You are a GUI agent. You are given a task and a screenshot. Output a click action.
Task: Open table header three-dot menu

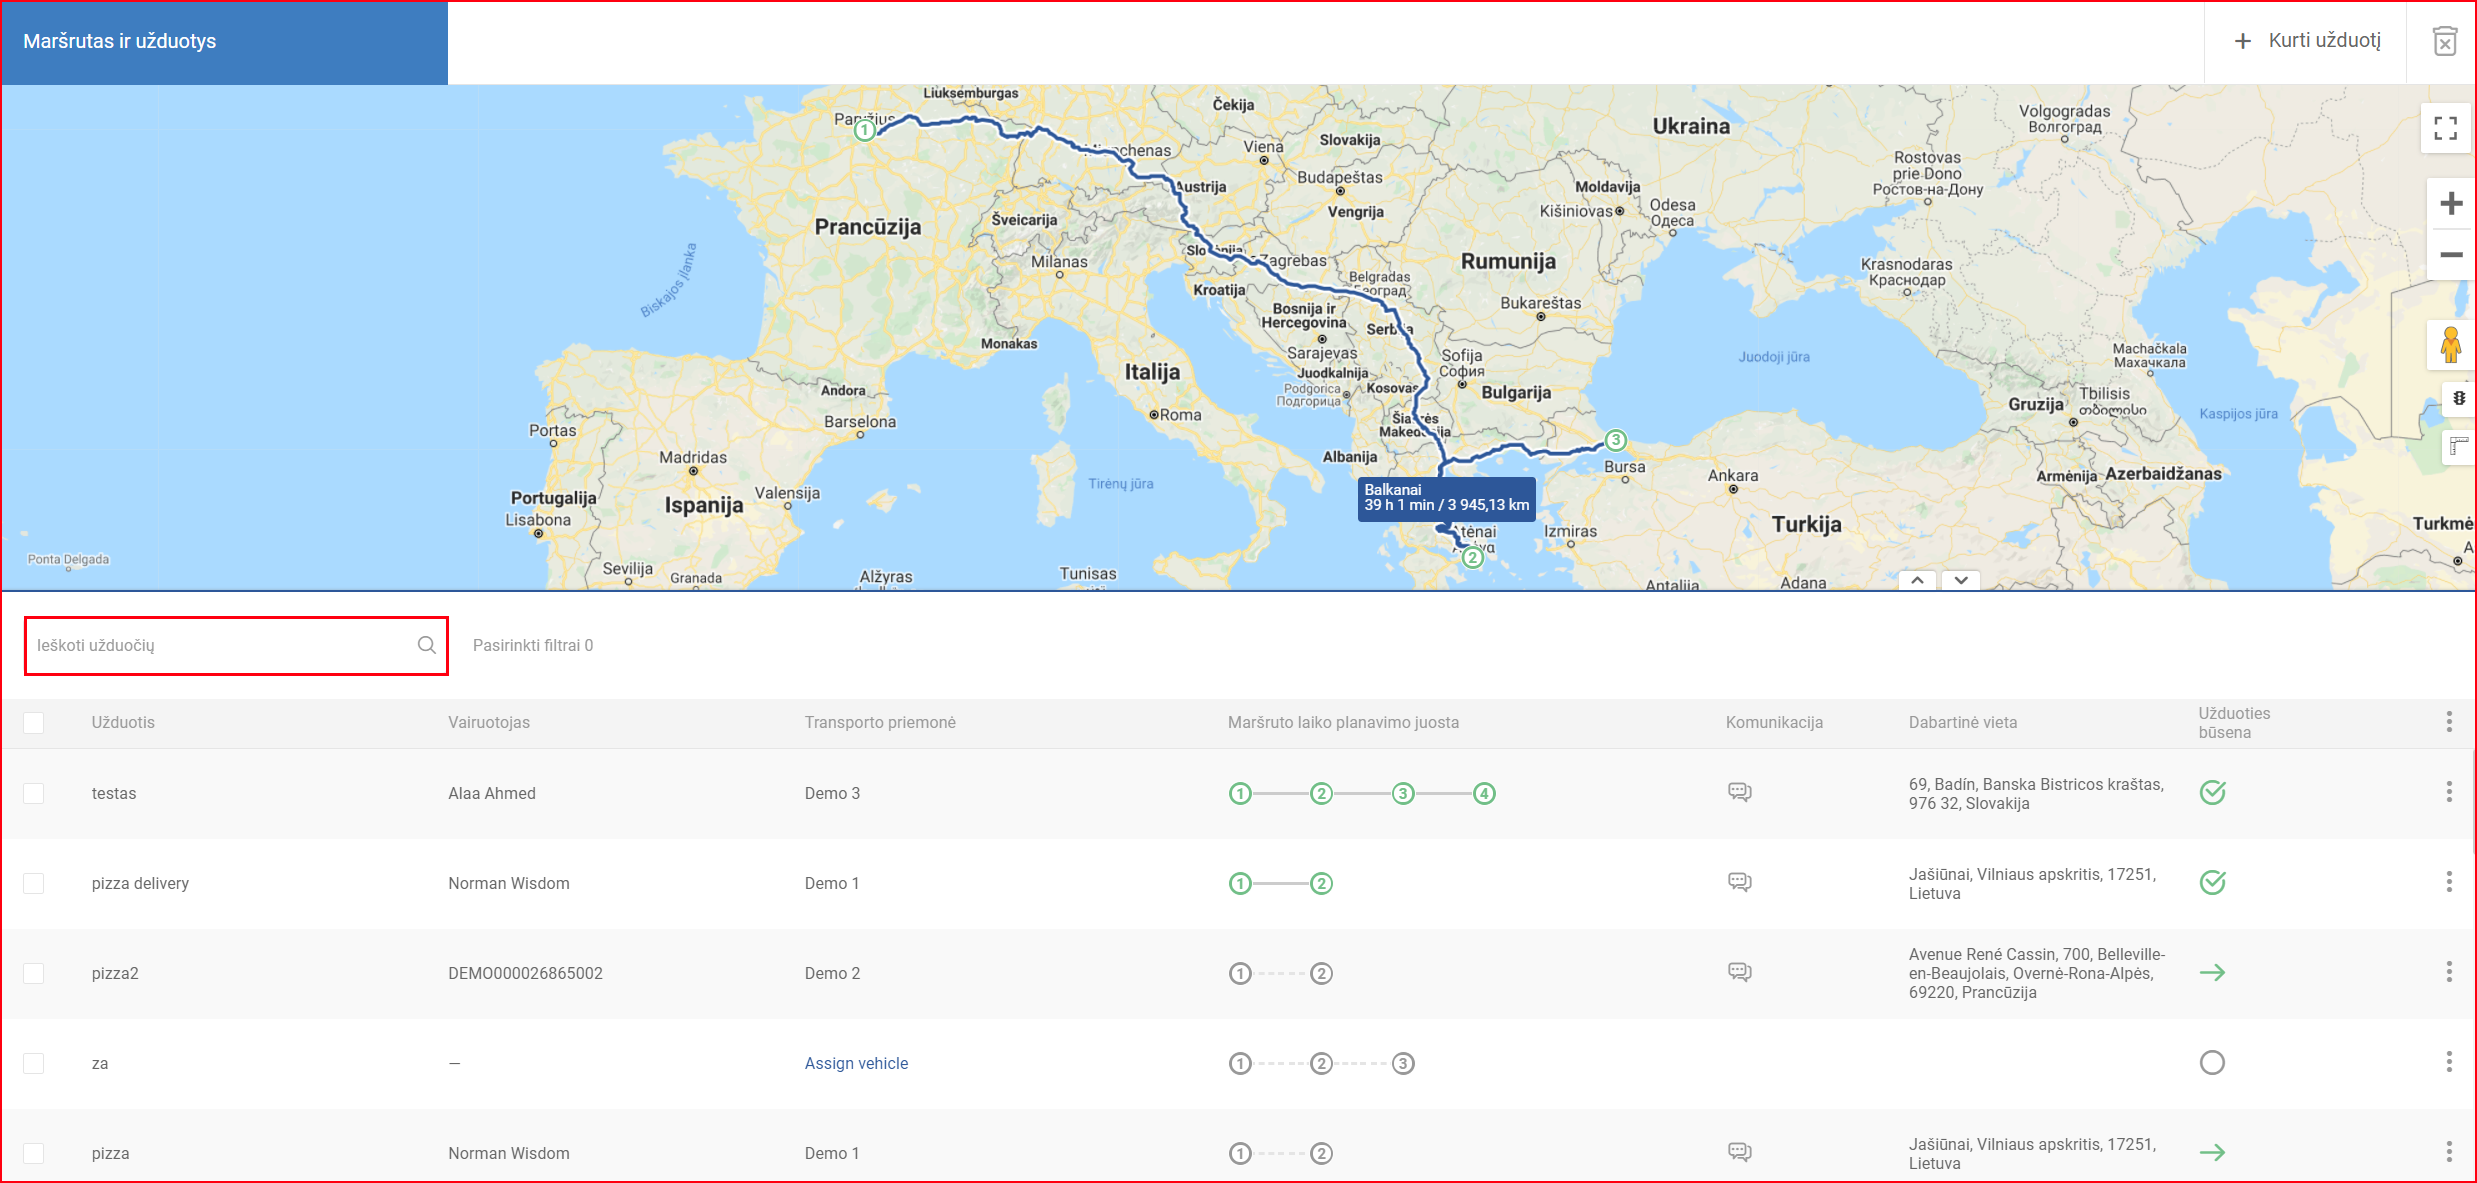point(2449,722)
